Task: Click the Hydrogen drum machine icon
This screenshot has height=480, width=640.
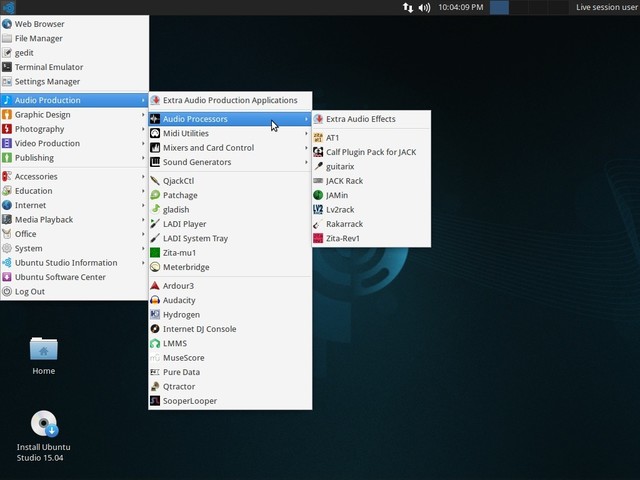Action: (155, 315)
